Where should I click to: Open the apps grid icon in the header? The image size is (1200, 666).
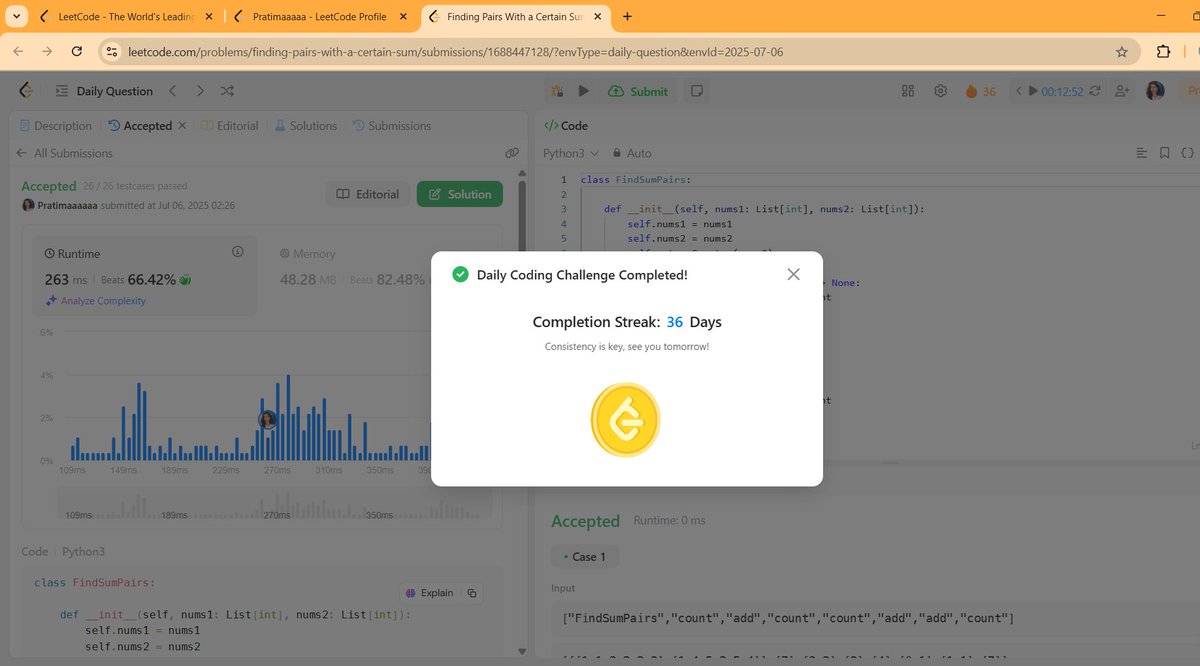click(907, 90)
